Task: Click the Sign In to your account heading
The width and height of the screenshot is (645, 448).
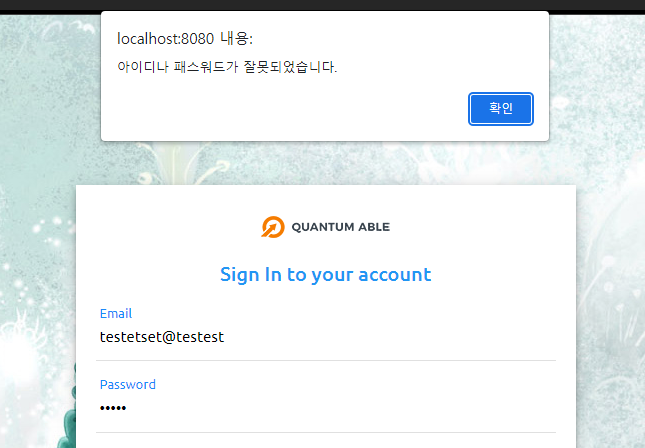Action: point(326,275)
